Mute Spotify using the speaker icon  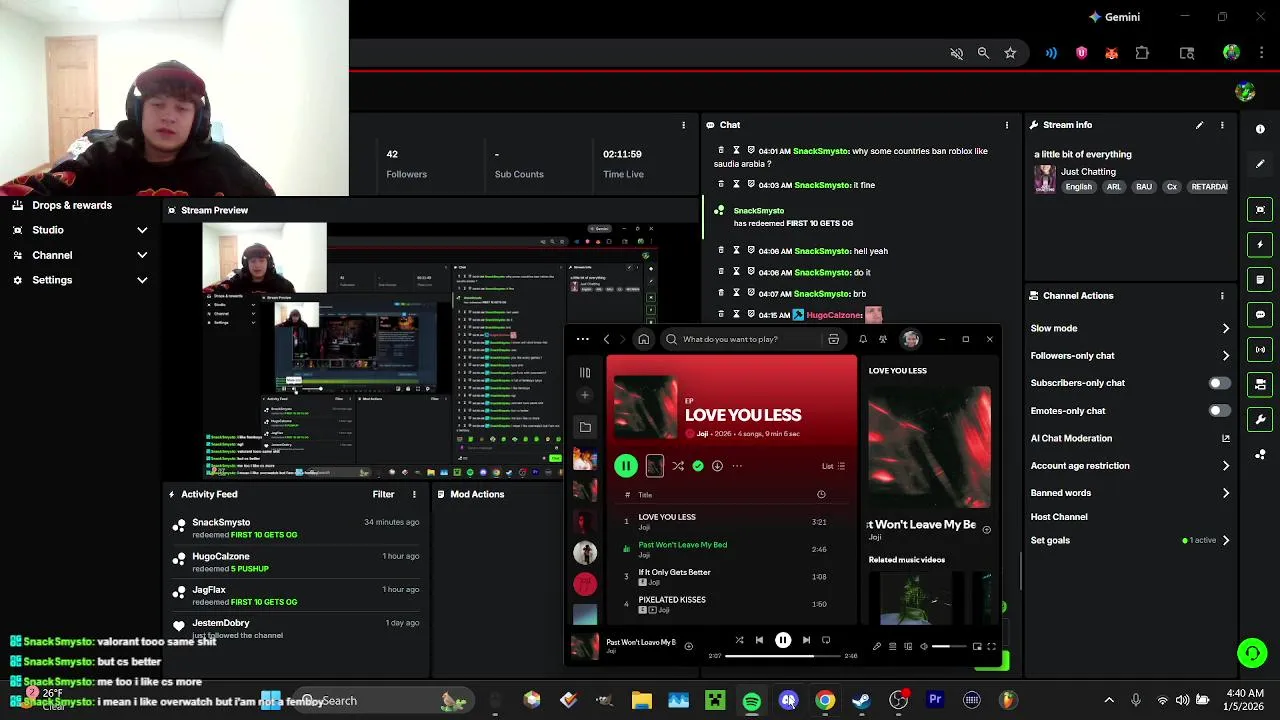coord(924,646)
